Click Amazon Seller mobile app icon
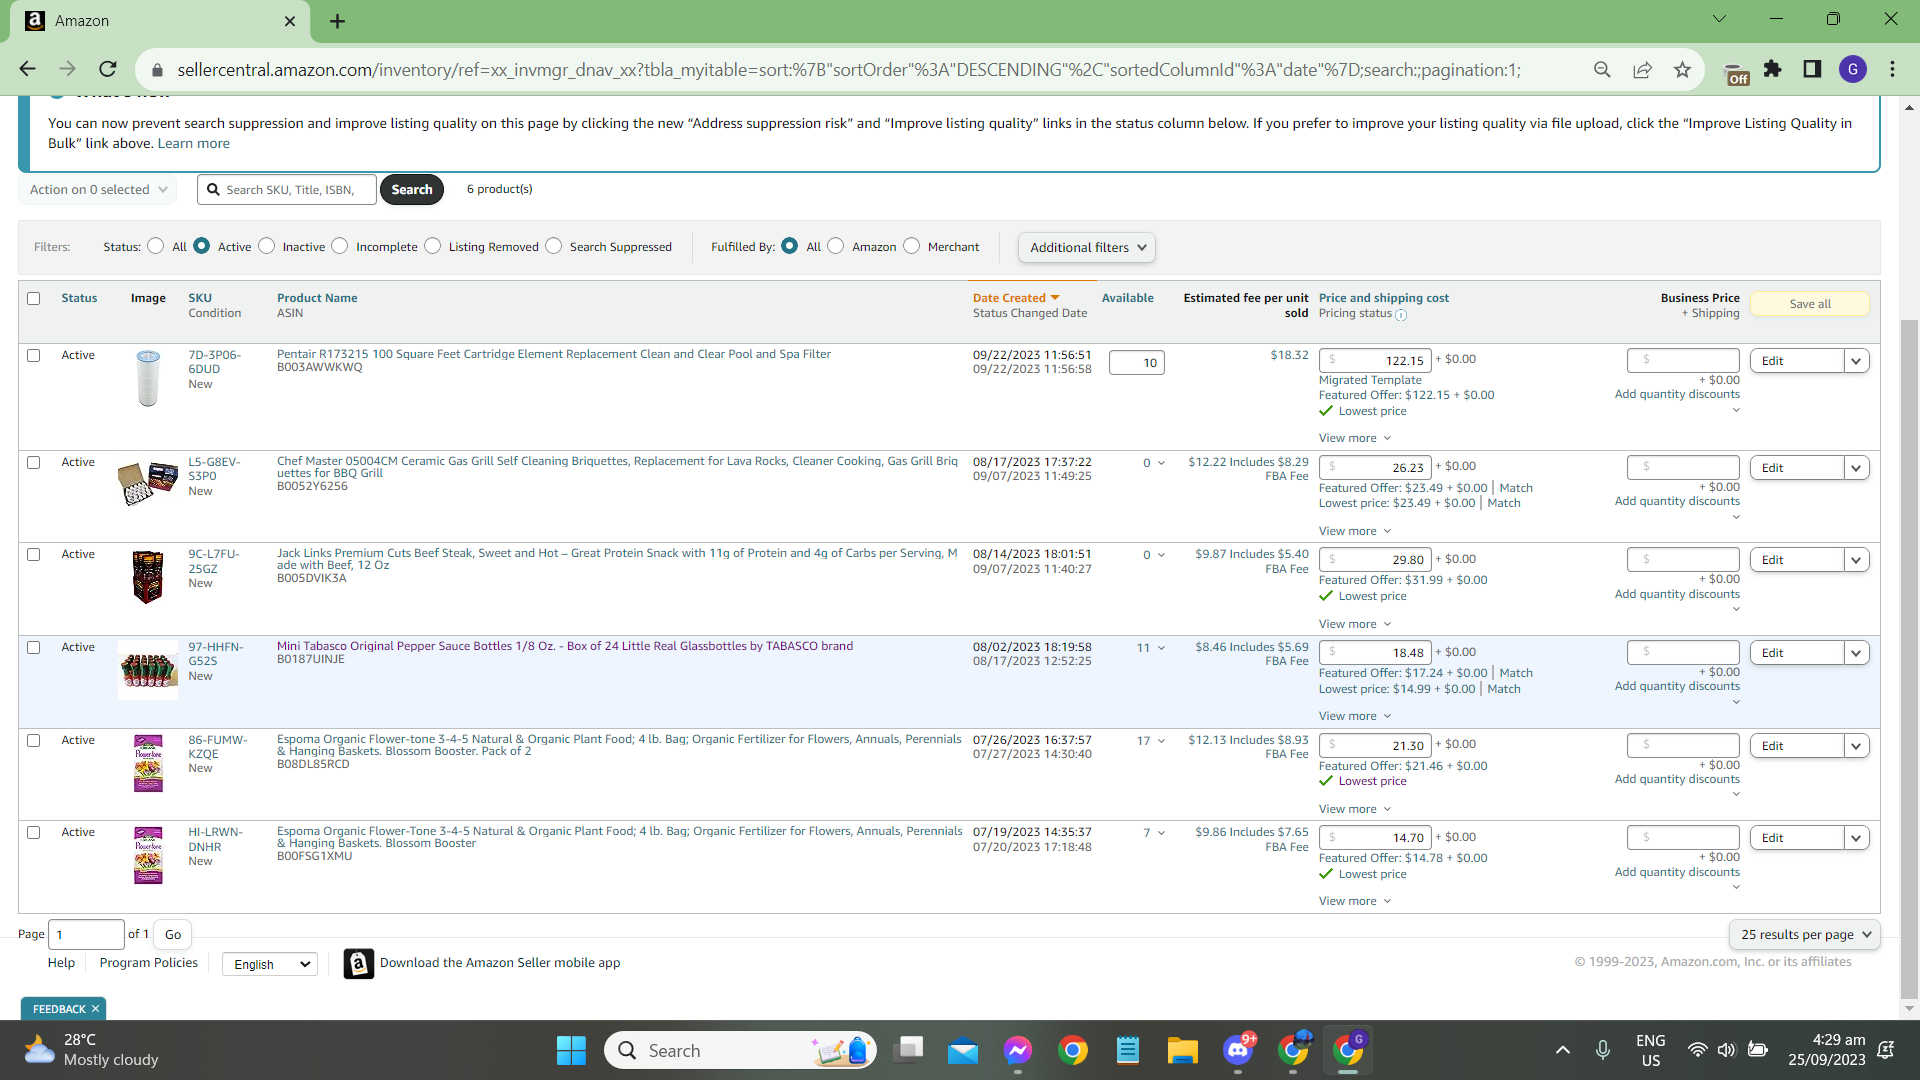The image size is (1920, 1080). pyautogui.click(x=358, y=963)
